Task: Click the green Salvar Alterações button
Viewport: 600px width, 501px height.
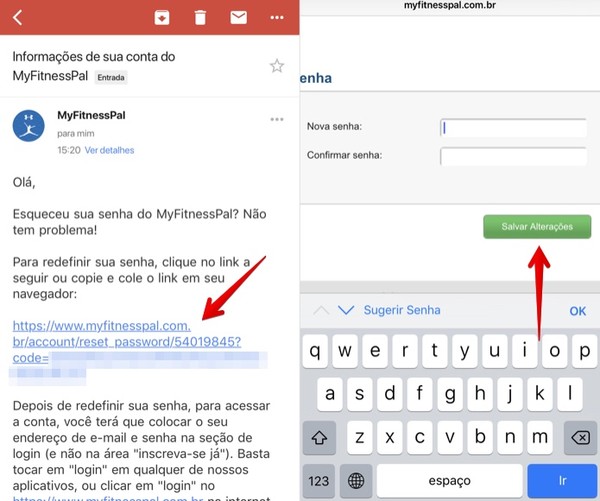Action: (x=537, y=227)
